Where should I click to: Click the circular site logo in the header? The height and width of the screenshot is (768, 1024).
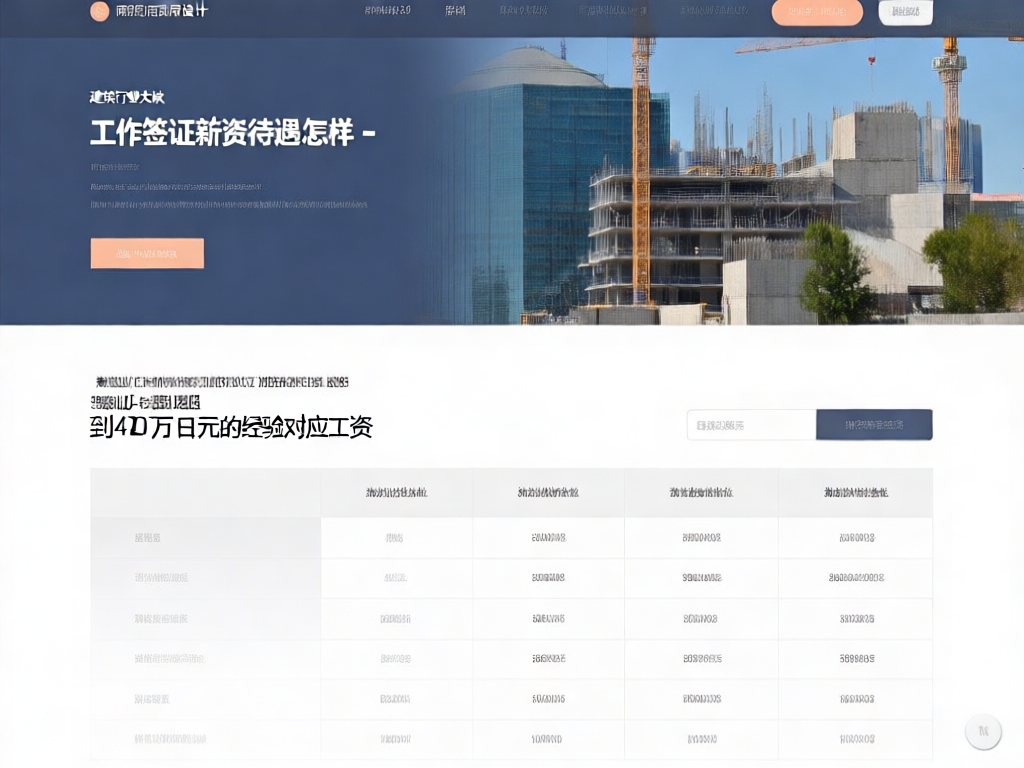click(x=98, y=13)
